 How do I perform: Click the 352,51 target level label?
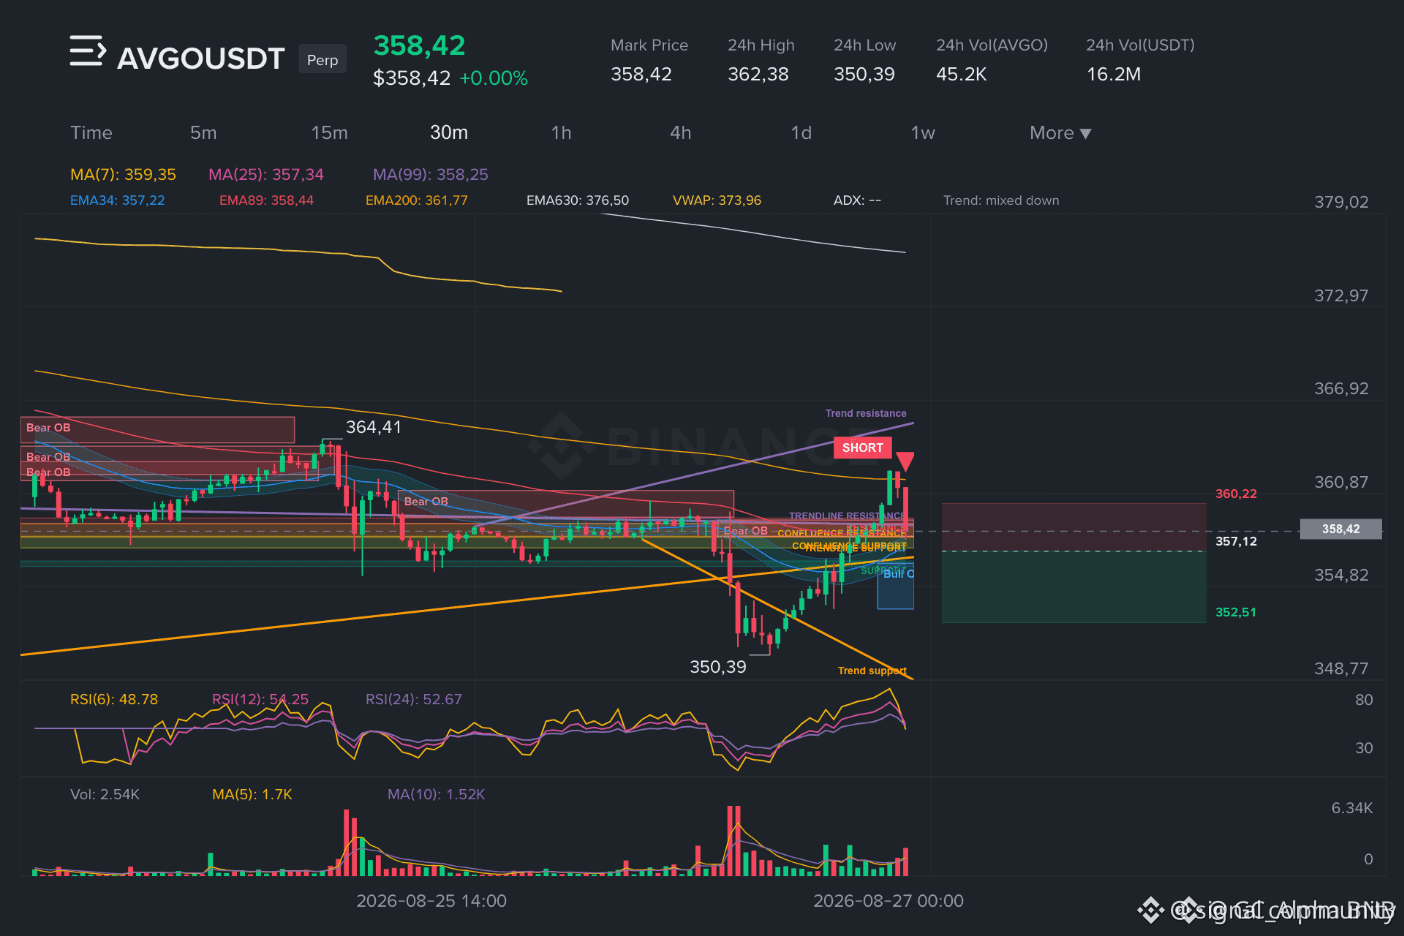[1236, 612]
